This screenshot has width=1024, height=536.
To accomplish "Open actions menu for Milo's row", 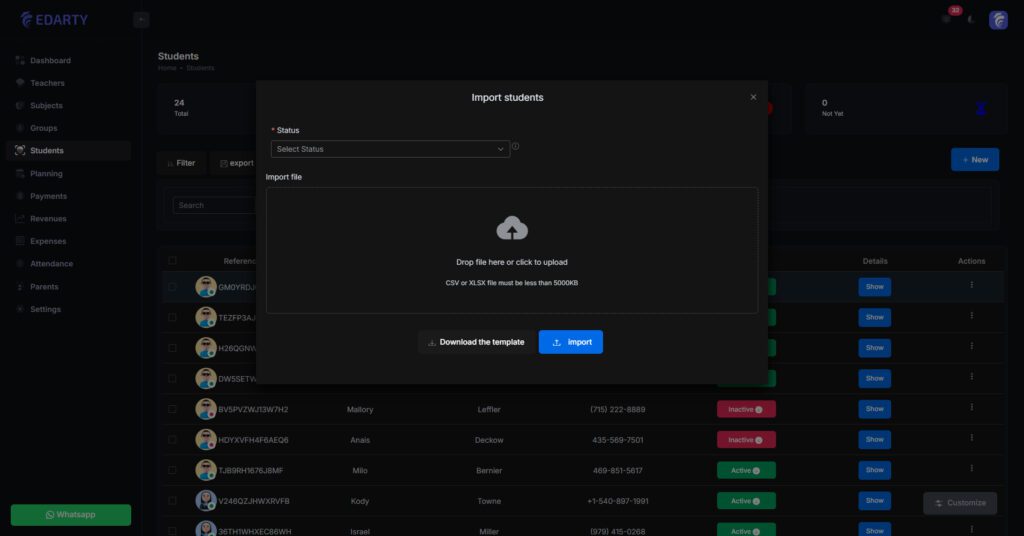I will click(x=971, y=470).
